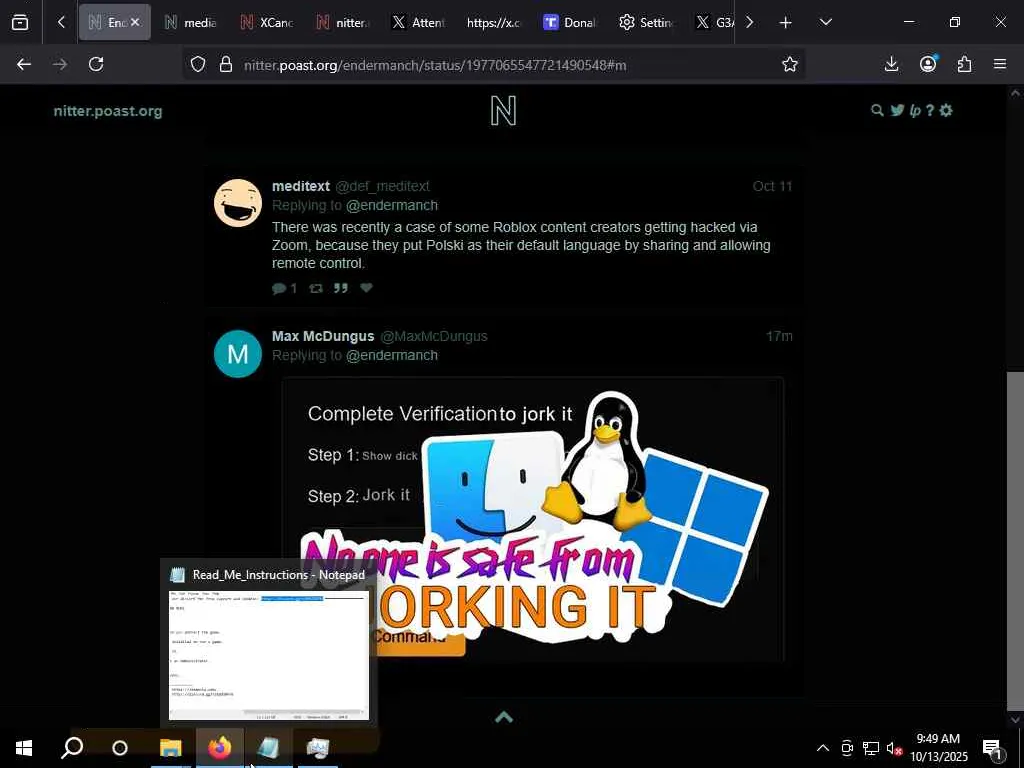1024x768 pixels.
Task: Open the tracking protection shield panel
Action: tap(198, 64)
